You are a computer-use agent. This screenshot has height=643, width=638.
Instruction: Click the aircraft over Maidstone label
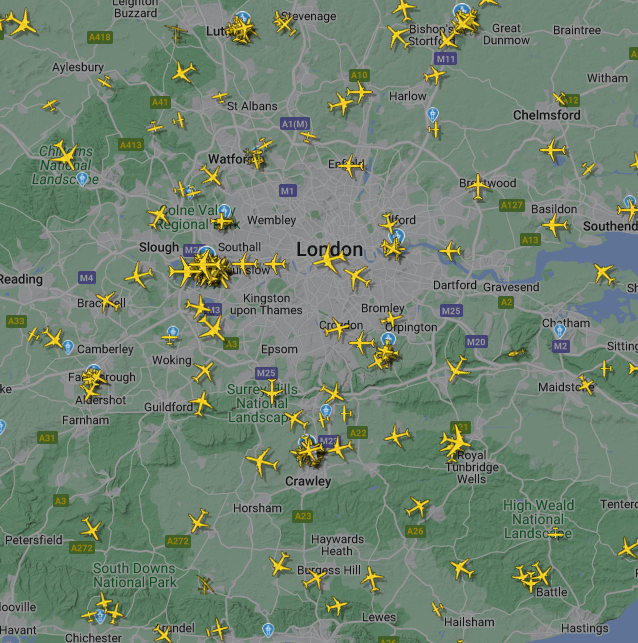coord(586,385)
